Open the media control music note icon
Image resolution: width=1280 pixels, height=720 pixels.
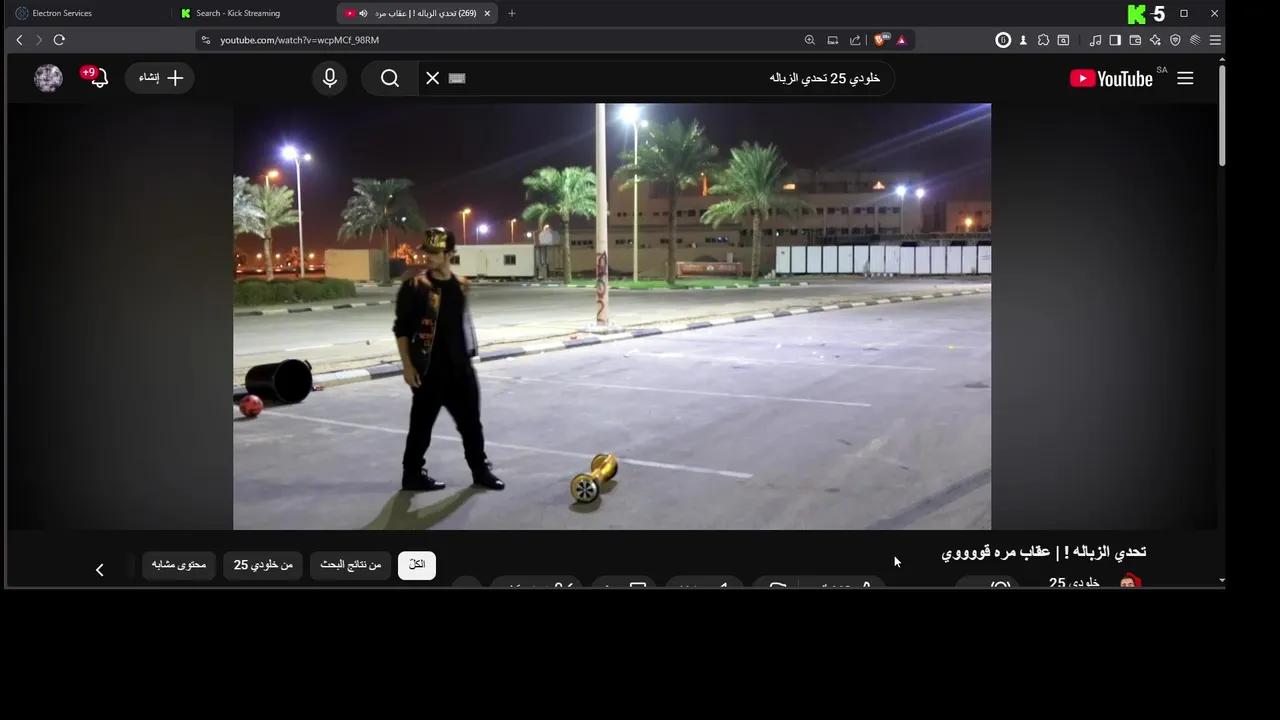pos(1095,40)
